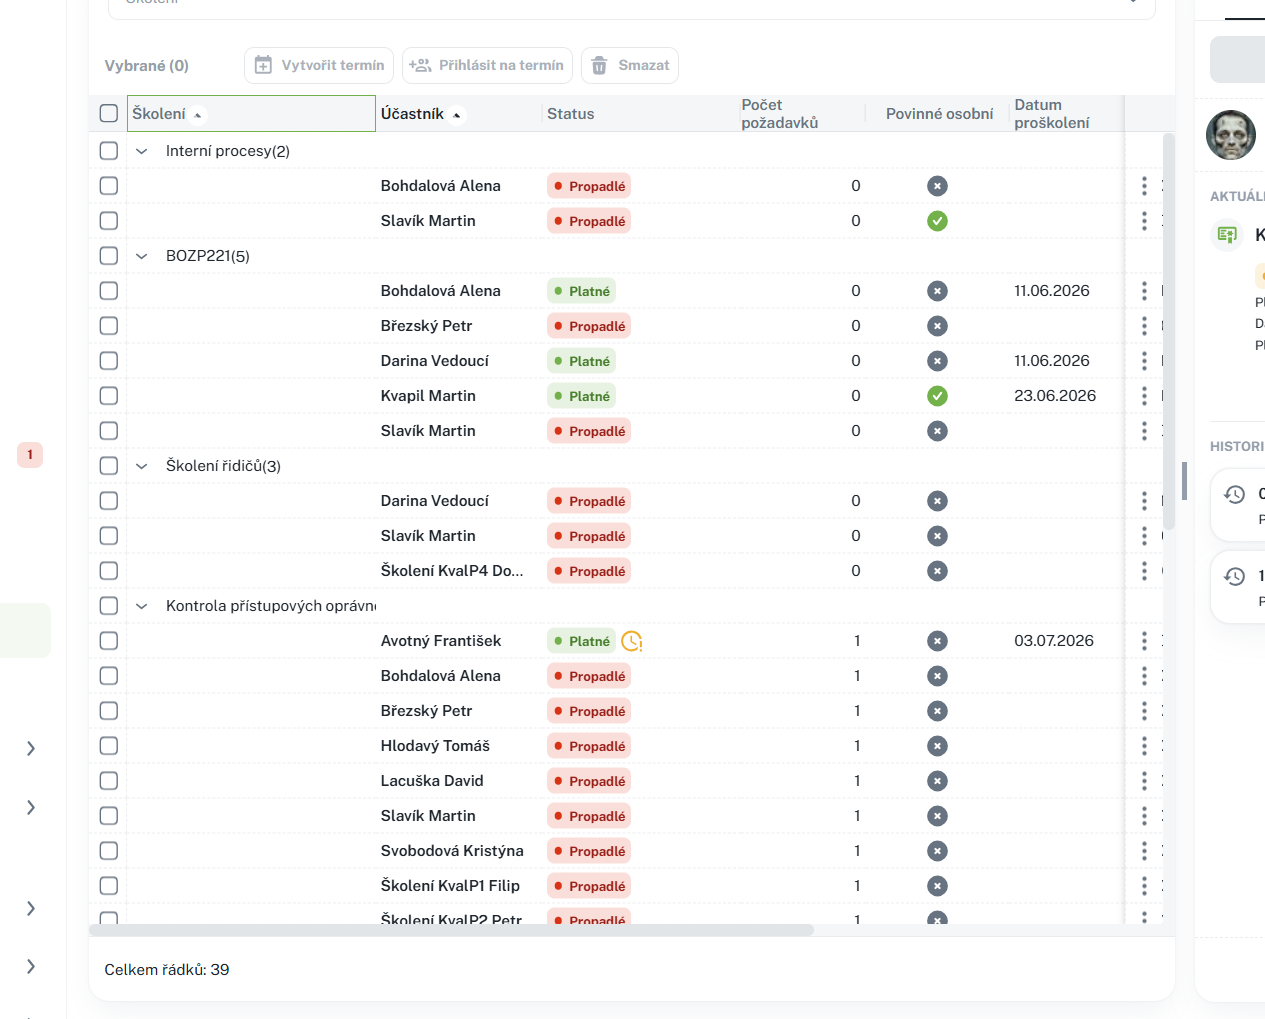Click the Přihlásit na termín button
This screenshot has height=1019, width=1265.
pyautogui.click(x=487, y=65)
